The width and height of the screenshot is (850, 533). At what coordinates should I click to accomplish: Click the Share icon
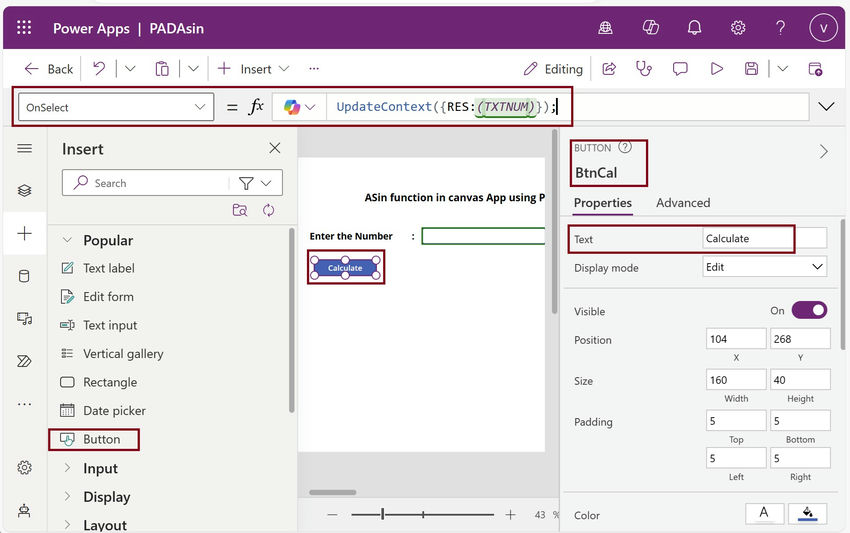609,69
